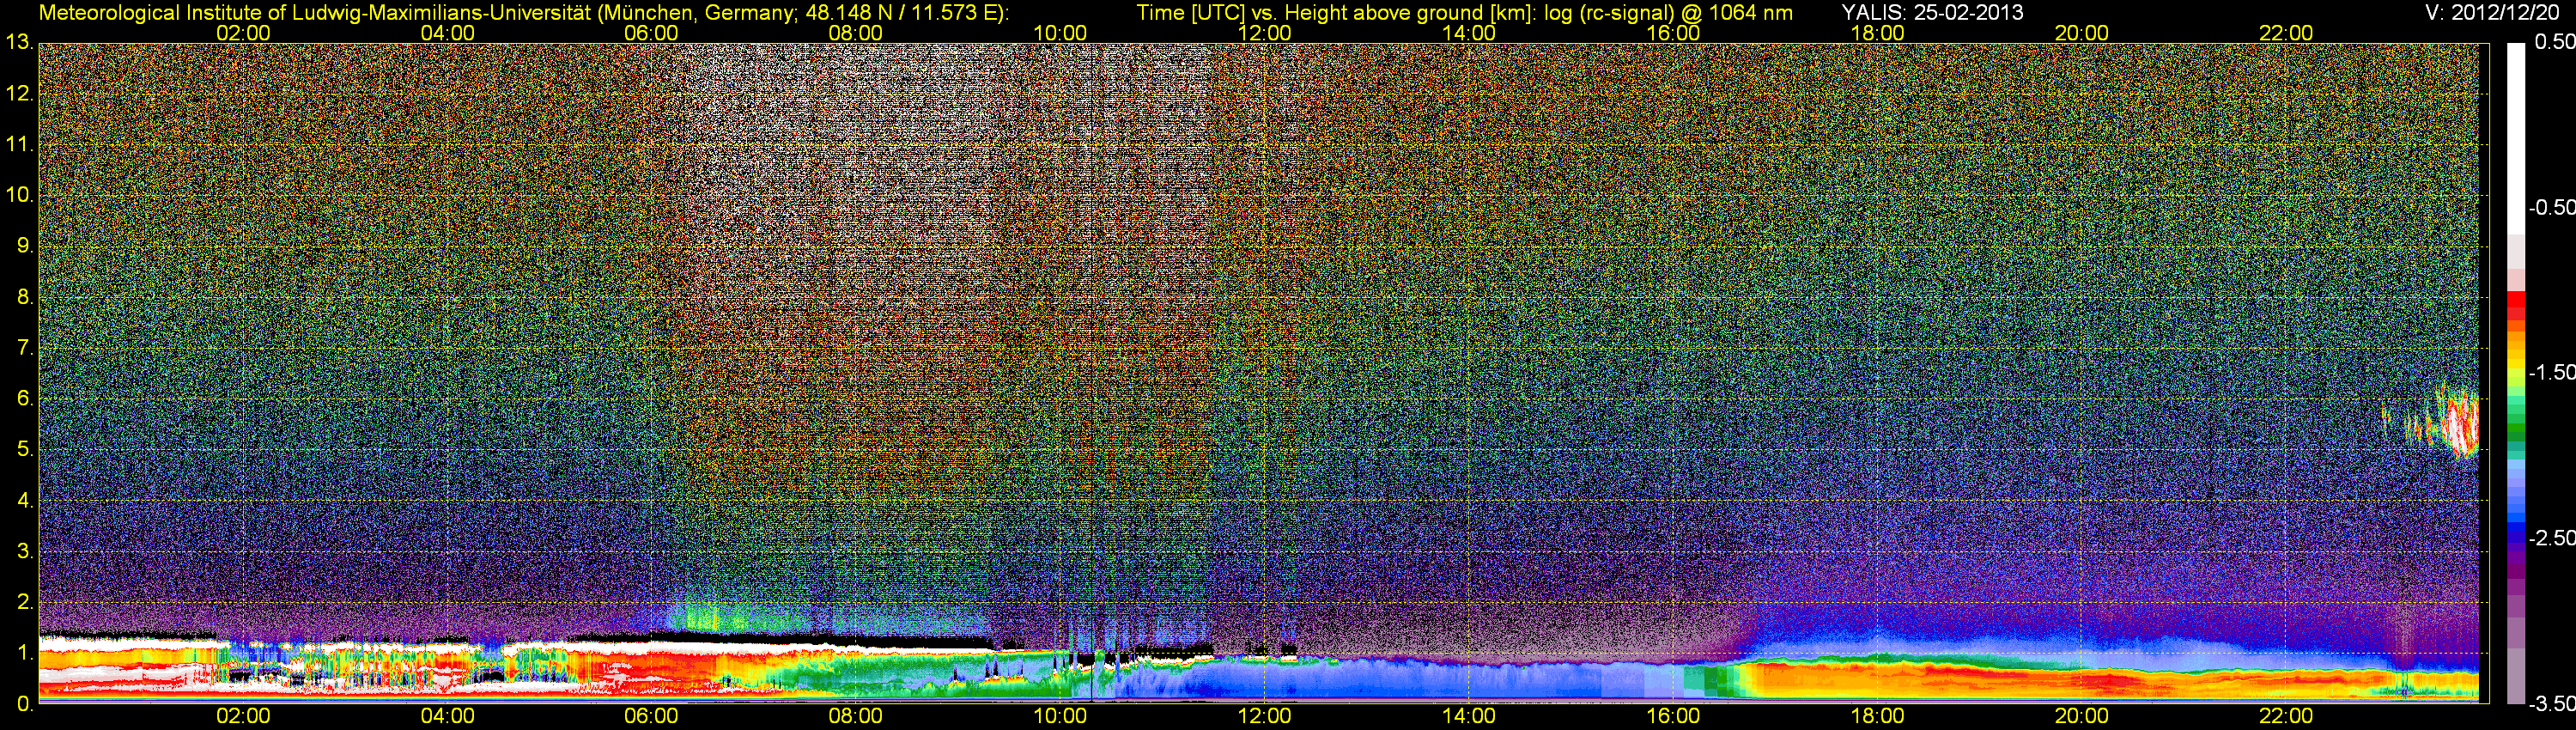The height and width of the screenshot is (730, 2576).
Task: Select the 22:00 label on the top time axis
Action: [2286, 33]
